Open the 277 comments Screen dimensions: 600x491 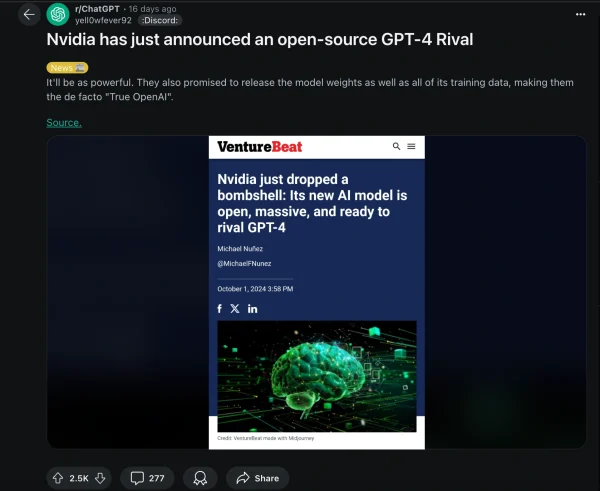pos(147,478)
